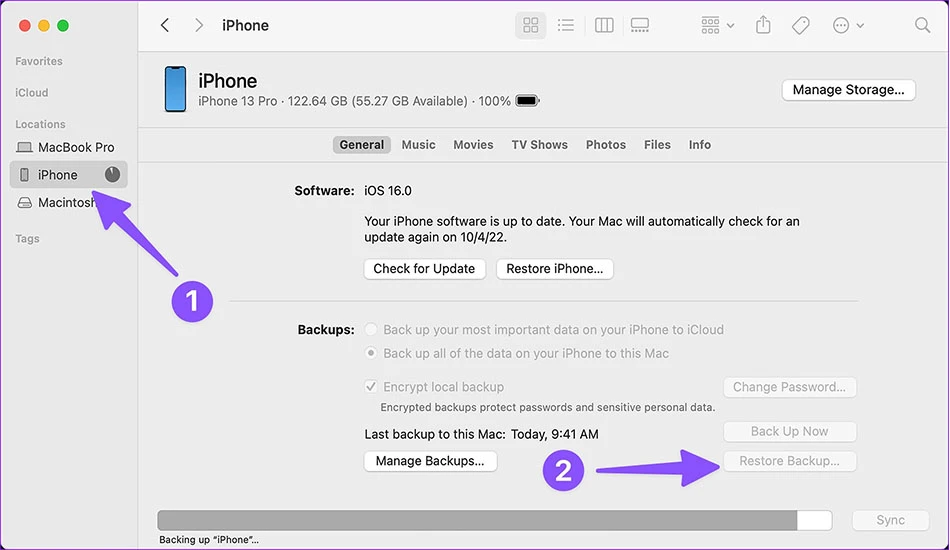Expand the Favorites sidebar section
The width and height of the screenshot is (950, 550).
(x=39, y=61)
